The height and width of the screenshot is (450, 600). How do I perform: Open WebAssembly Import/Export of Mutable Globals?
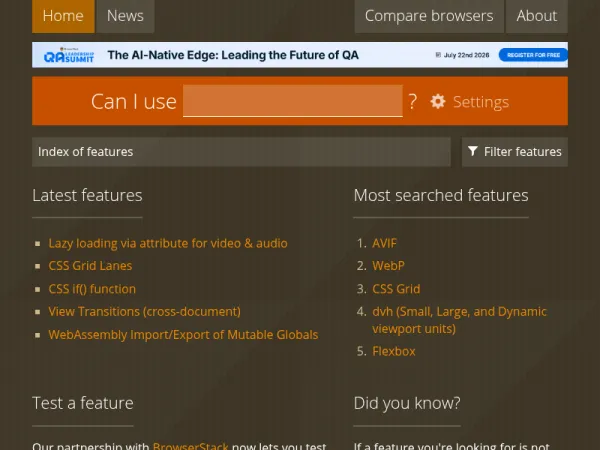pos(183,335)
